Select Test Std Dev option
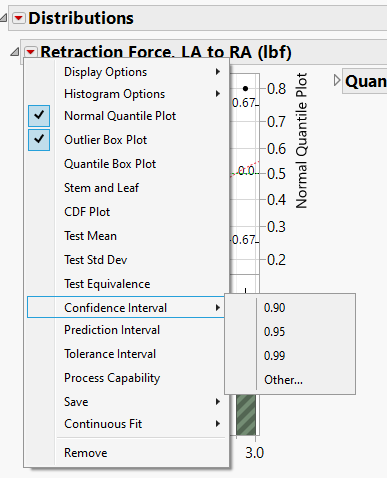This screenshot has width=387, height=478. tap(128, 260)
